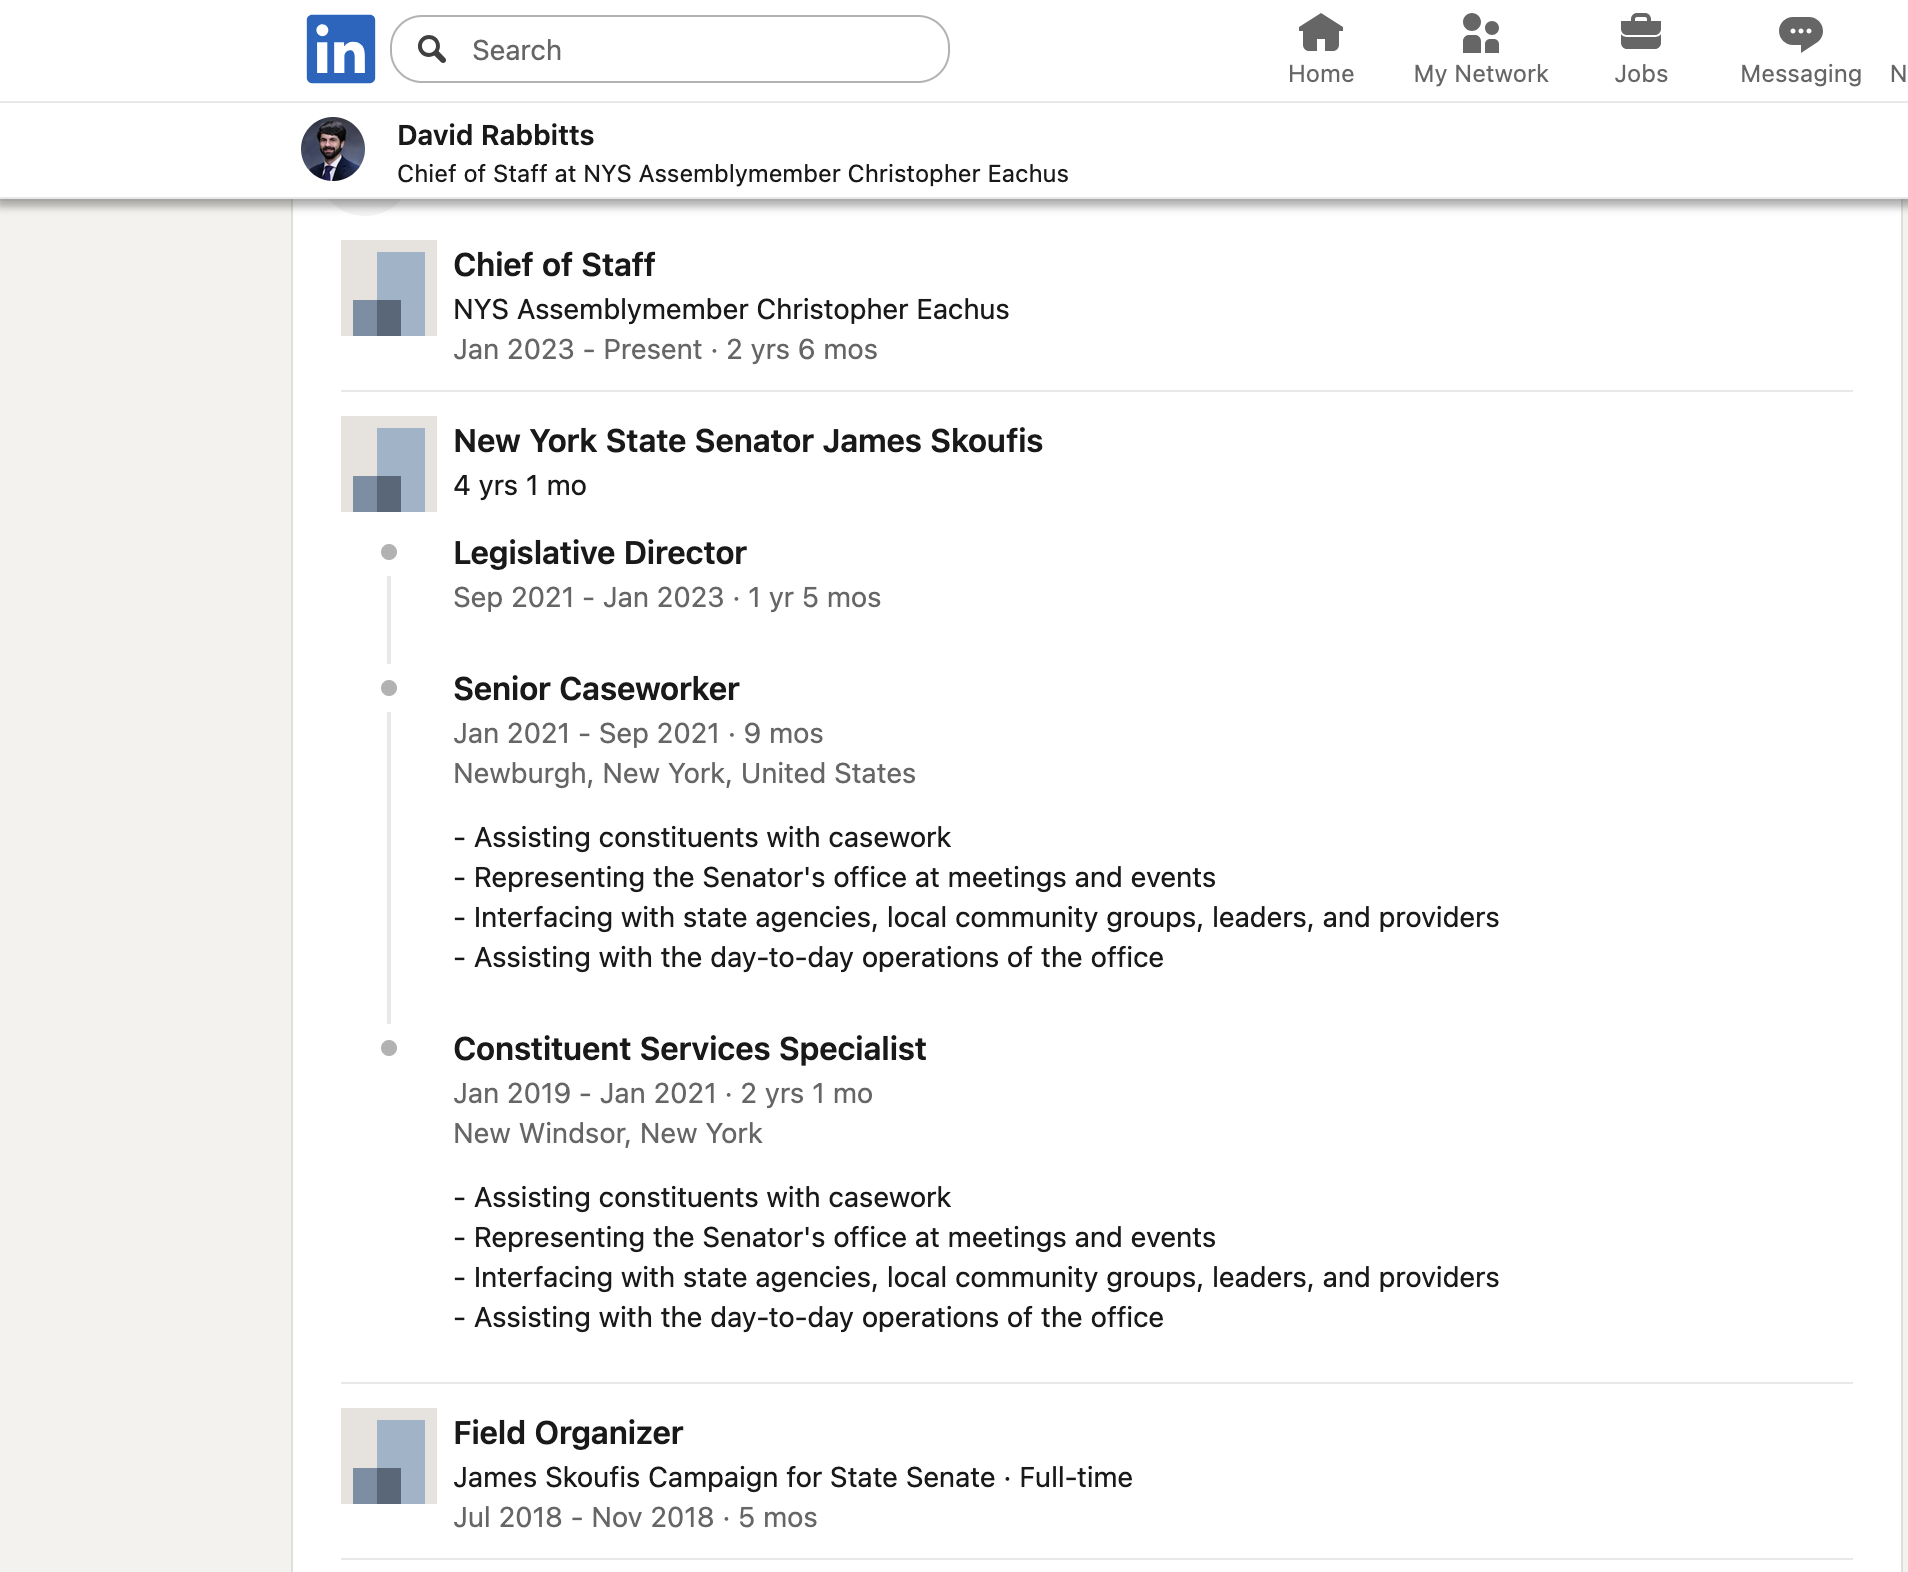
Task: Click Jan 2023 - Present date range
Action: pos(578,349)
